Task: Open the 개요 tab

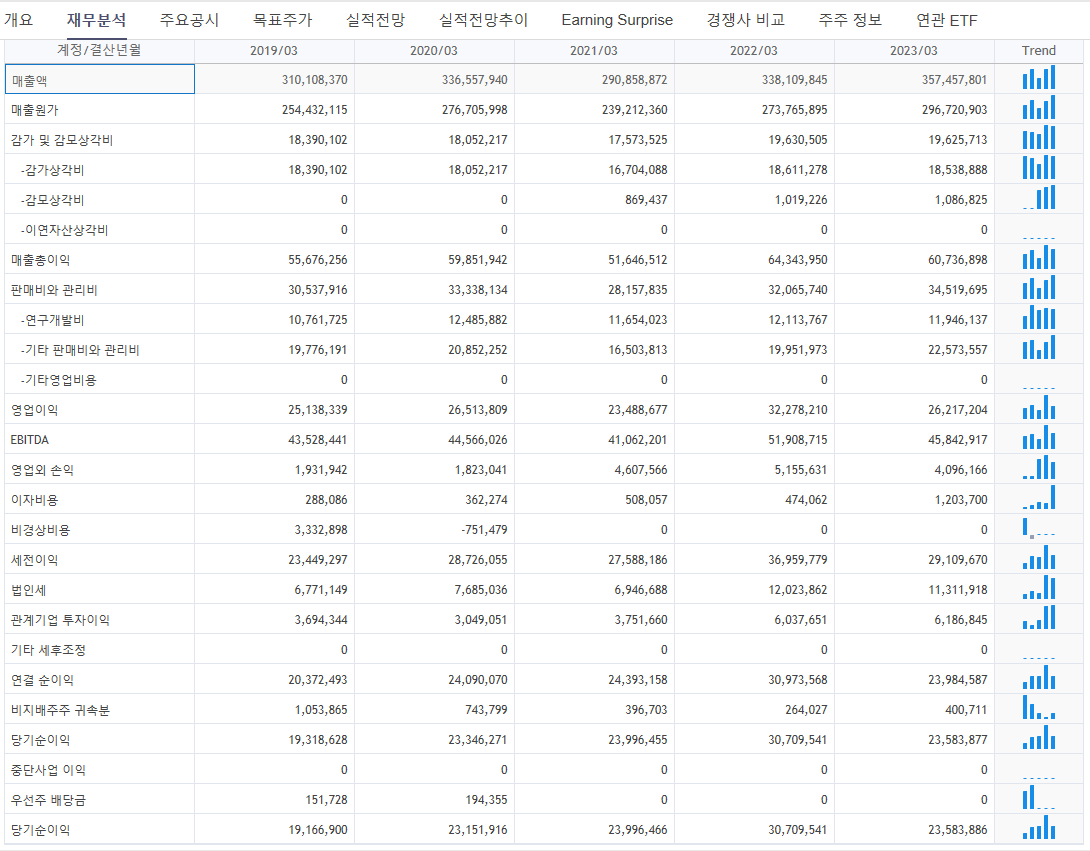Action: click(x=18, y=20)
